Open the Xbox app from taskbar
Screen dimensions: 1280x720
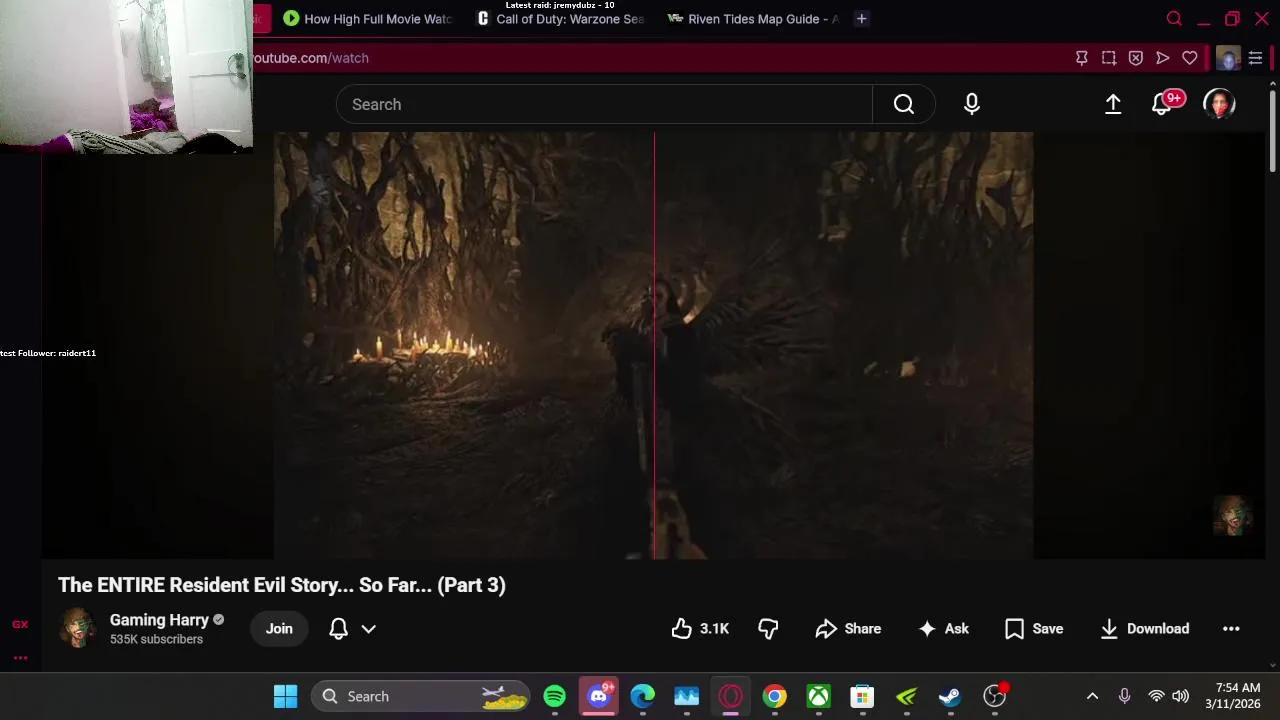tap(818, 696)
